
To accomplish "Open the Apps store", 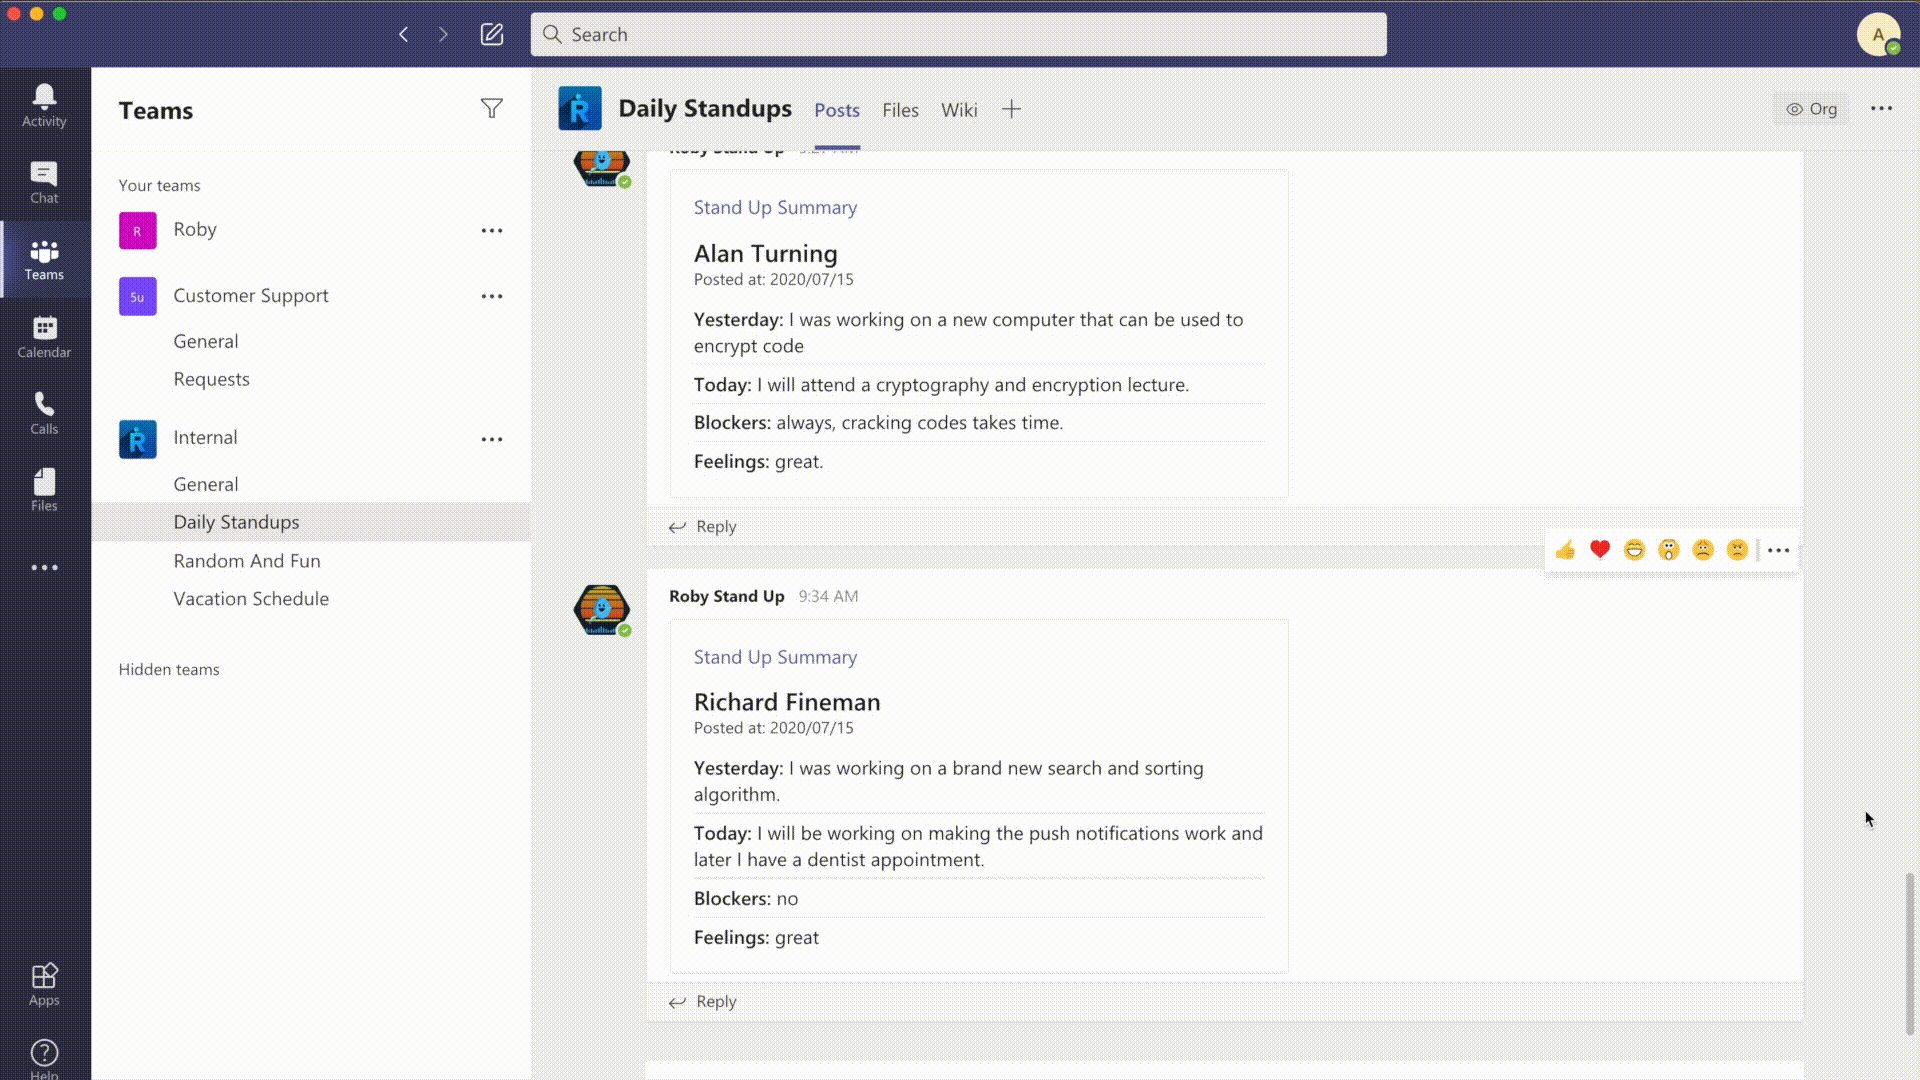I will click(x=44, y=985).
